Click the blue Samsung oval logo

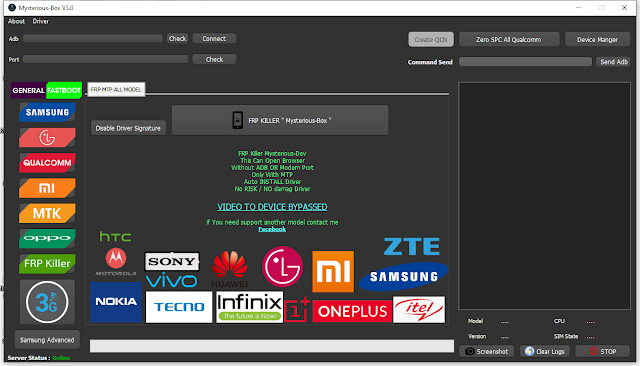(x=404, y=277)
